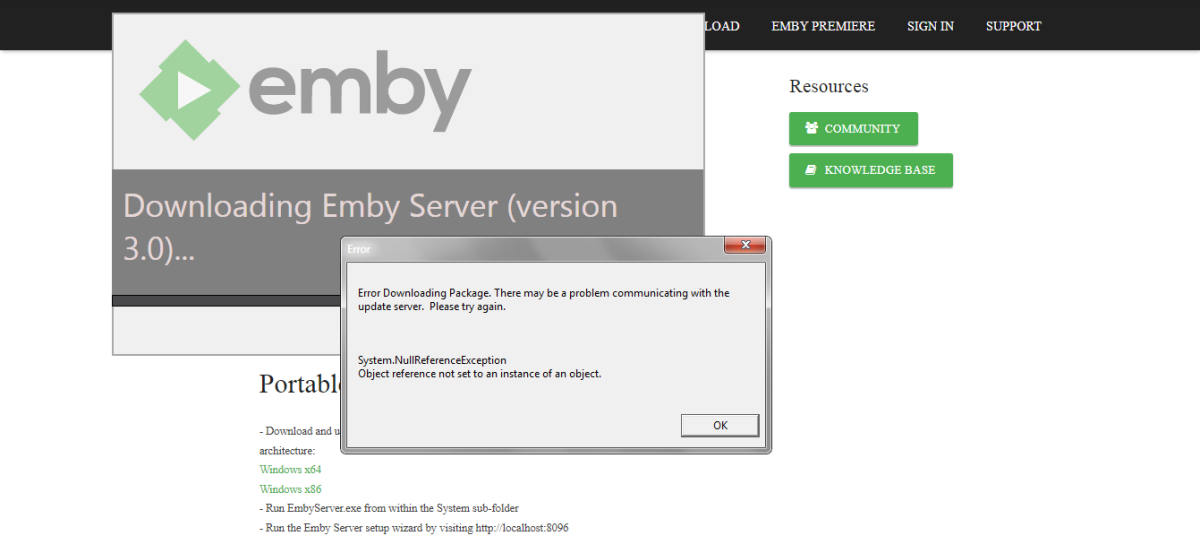Click the Emby Server download progress bar
Viewport: 1200px width, 553px height.
226,300
